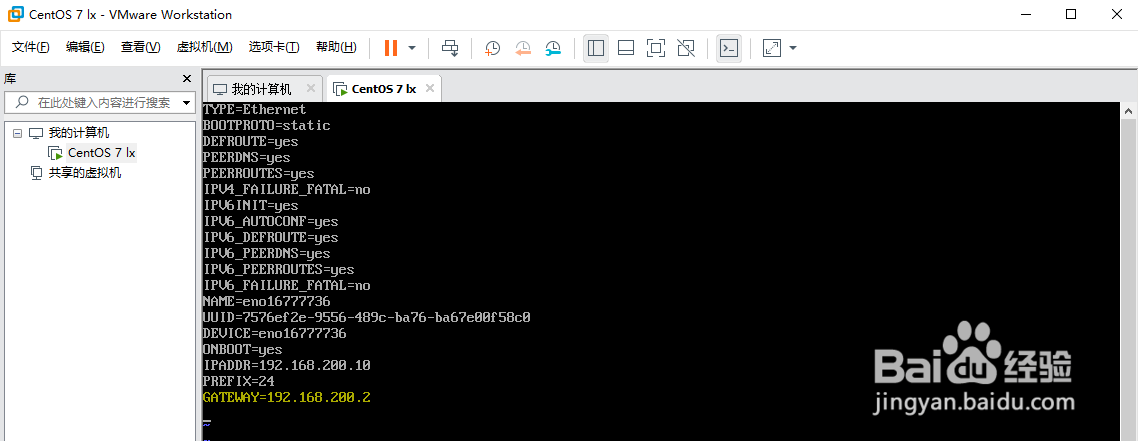Image resolution: width=1138 pixels, height=441 pixels.
Task: Close the CentOS 7 lx tab
Action: click(430, 88)
